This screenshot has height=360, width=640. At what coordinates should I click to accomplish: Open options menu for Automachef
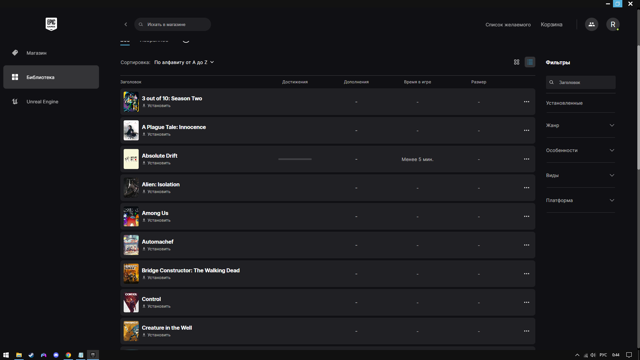click(527, 245)
